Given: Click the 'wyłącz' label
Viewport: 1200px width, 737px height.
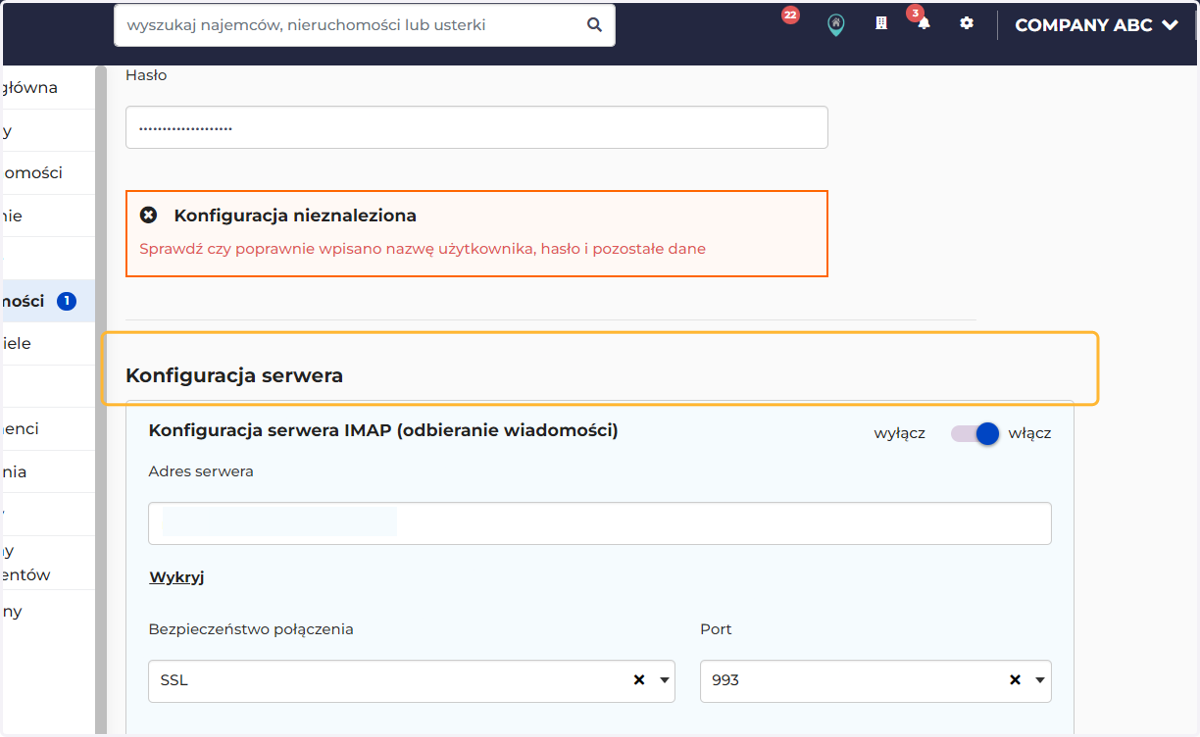Looking at the screenshot, I should click(x=899, y=434).
